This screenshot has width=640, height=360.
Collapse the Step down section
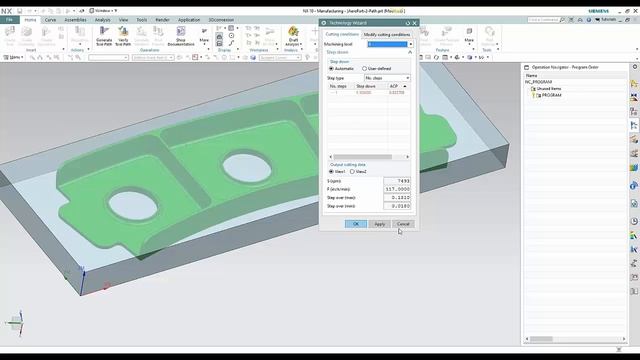click(410, 52)
